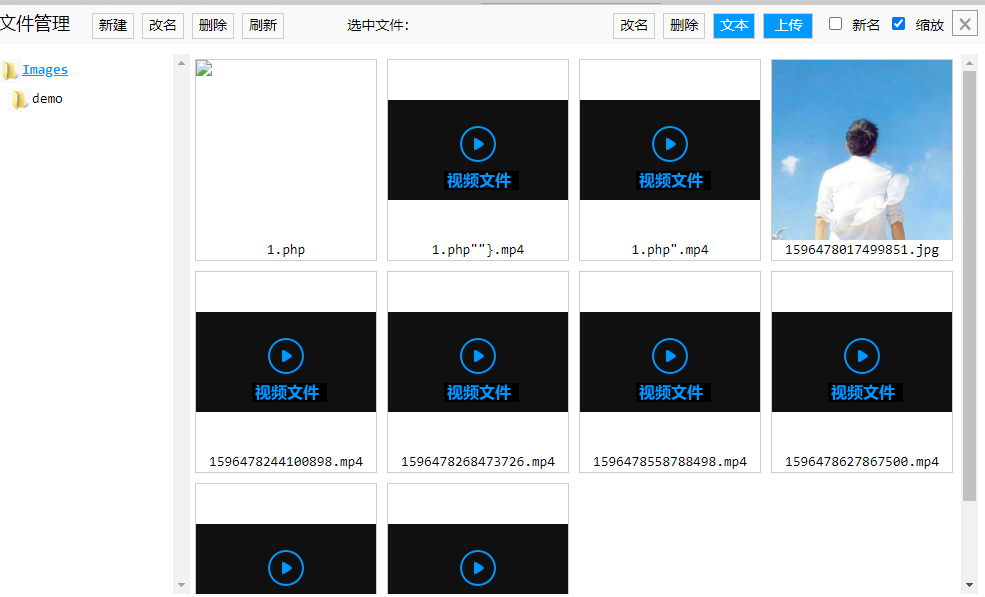Click play icon on 1596478558788498.mp4
The height and width of the screenshot is (597, 985).
670,356
